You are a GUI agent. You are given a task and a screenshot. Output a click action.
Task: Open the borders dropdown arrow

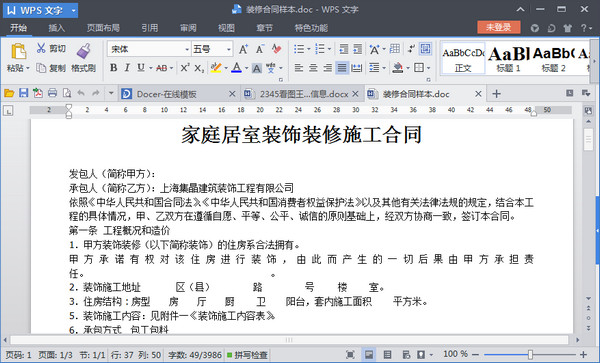pos(429,68)
